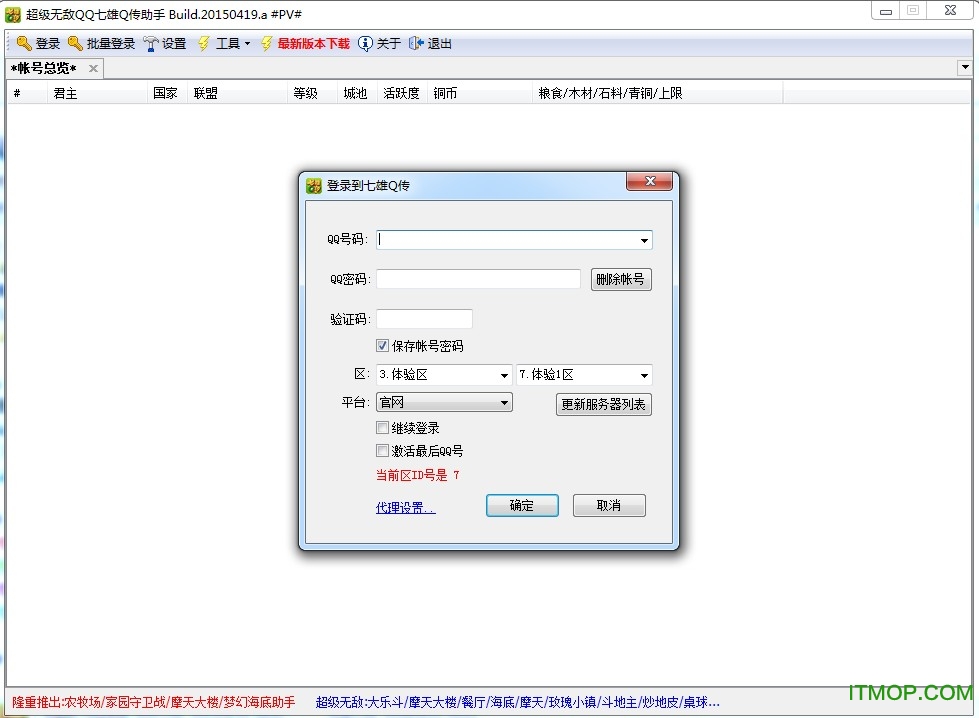Open the tab list arrow at far right
The image size is (979, 718).
point(965,67)
